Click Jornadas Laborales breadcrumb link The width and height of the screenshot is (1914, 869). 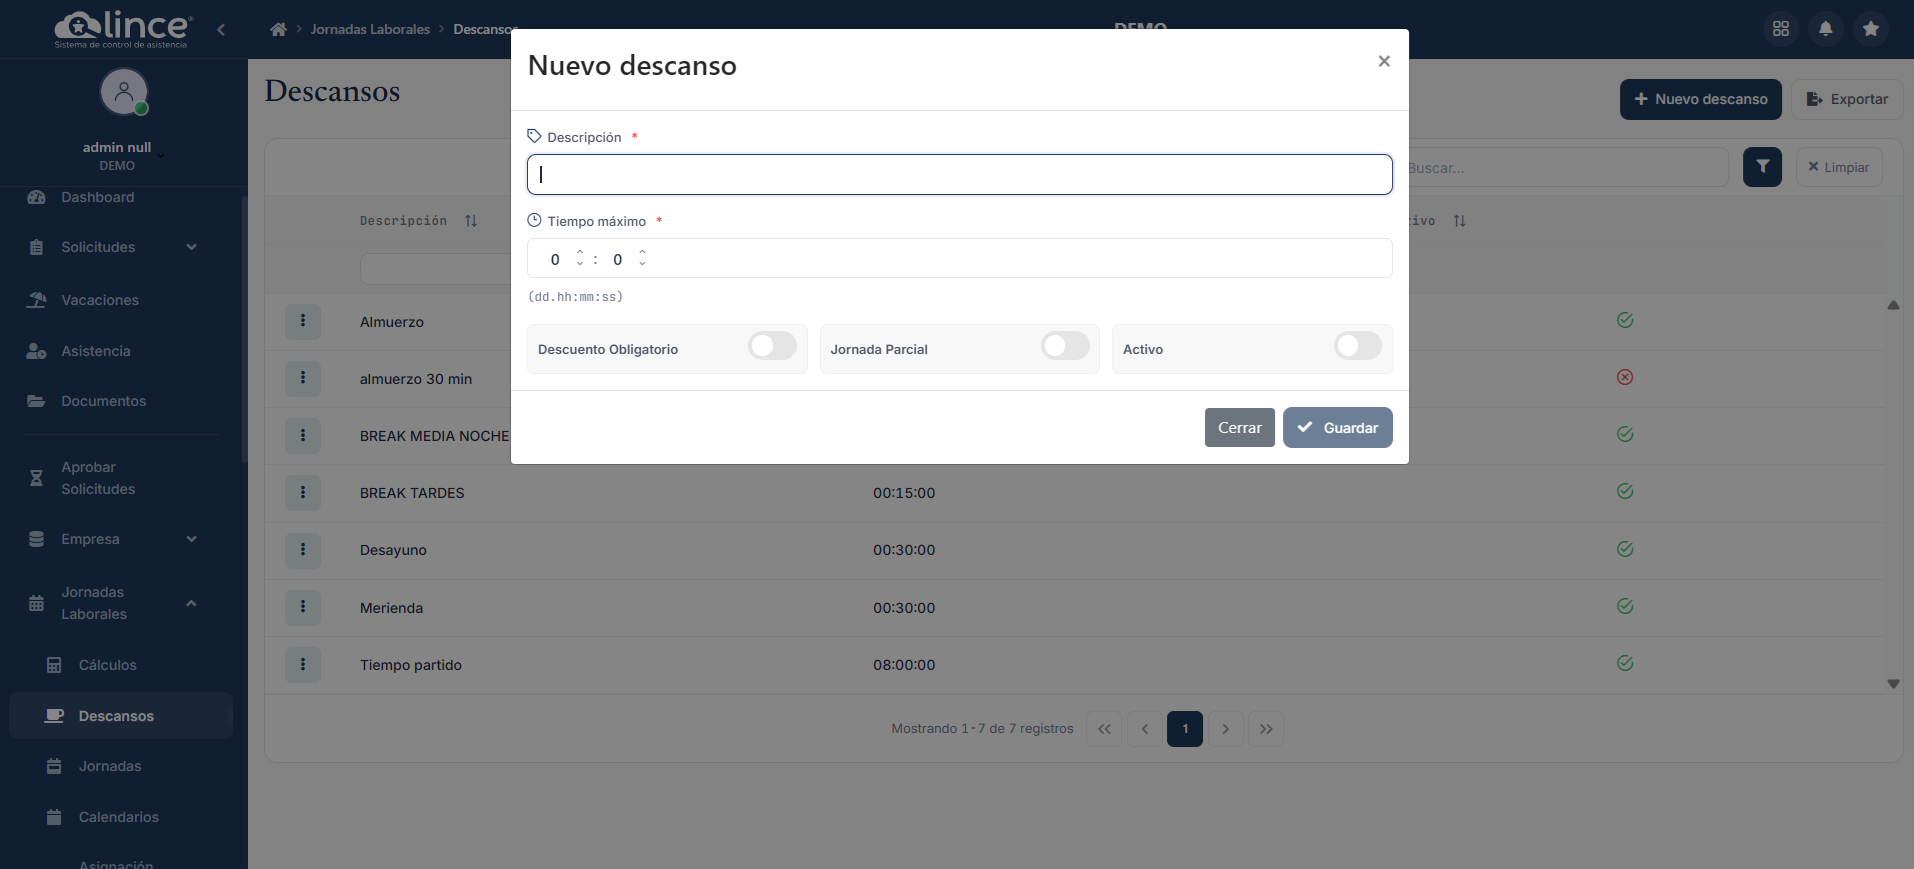(370, 29)
